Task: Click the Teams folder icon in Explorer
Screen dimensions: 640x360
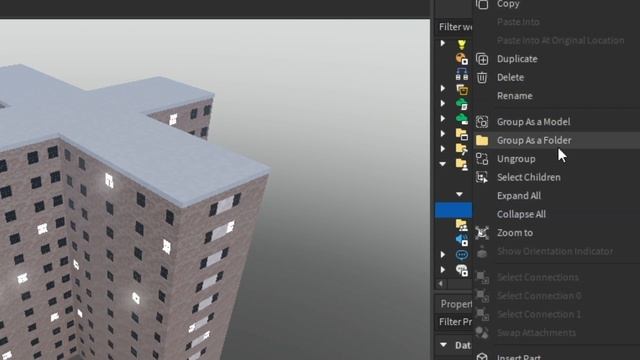Action: [x=462, y=224]
